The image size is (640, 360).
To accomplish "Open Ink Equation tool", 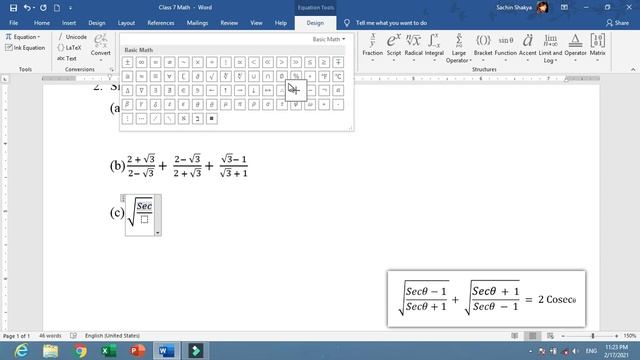I will point(25,48).
